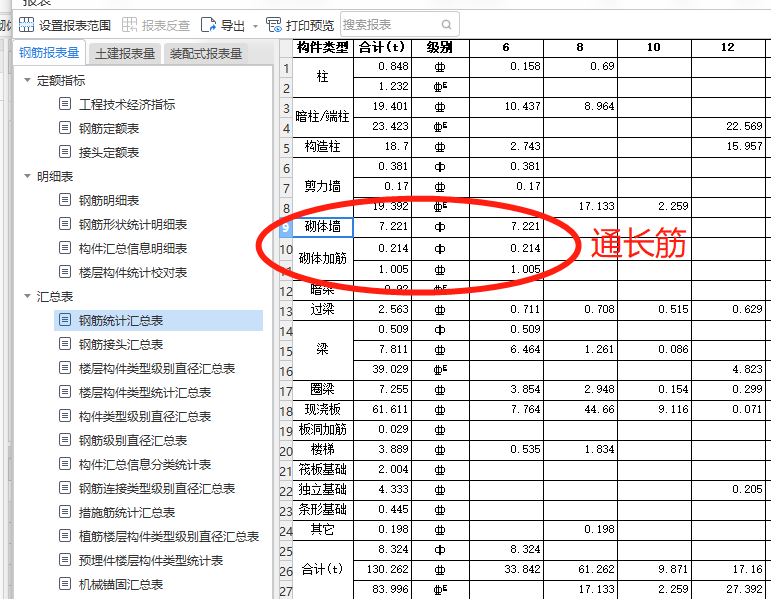Click the 级别 column header
Image resolution: width=771 pixels, height=599 pixels.
pos(440,48)
